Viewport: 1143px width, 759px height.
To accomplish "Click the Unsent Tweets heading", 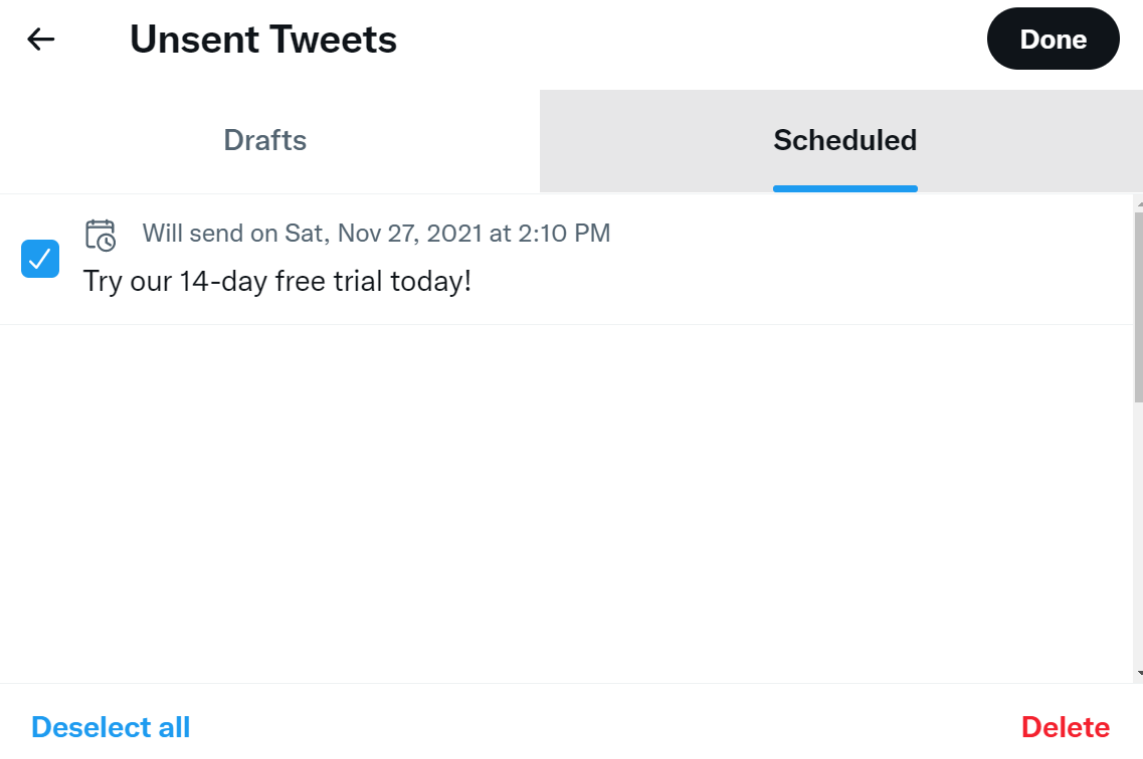I will click(263, 38).
